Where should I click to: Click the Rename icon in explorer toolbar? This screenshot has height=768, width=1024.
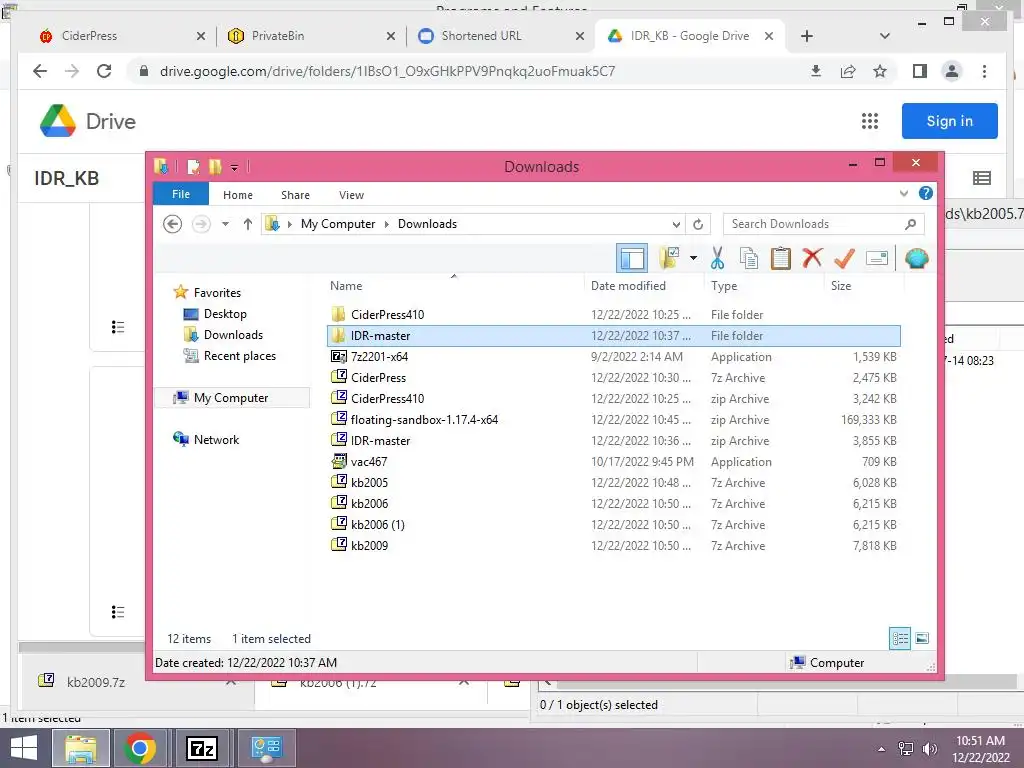coord(876,258)
